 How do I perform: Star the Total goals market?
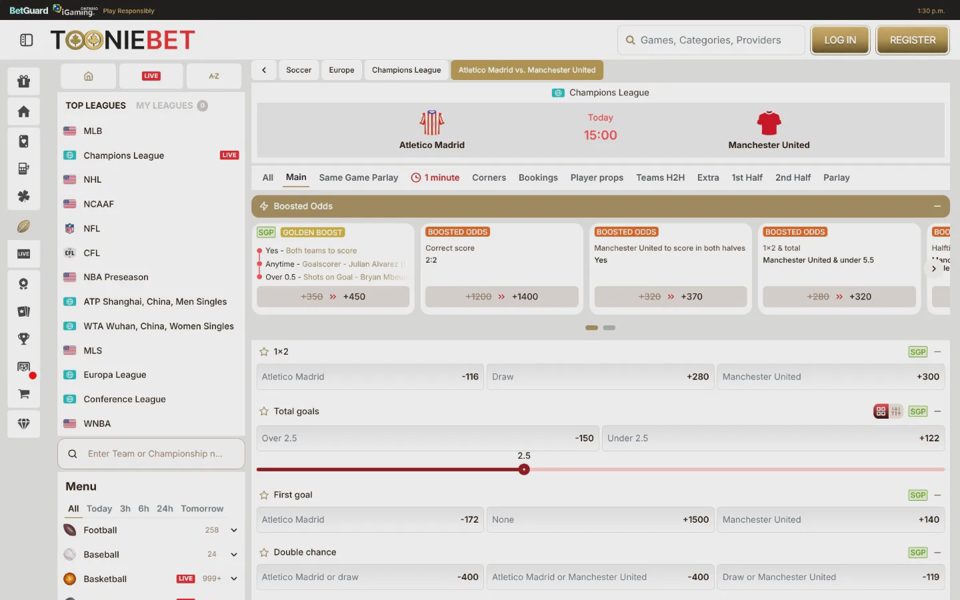264,411
